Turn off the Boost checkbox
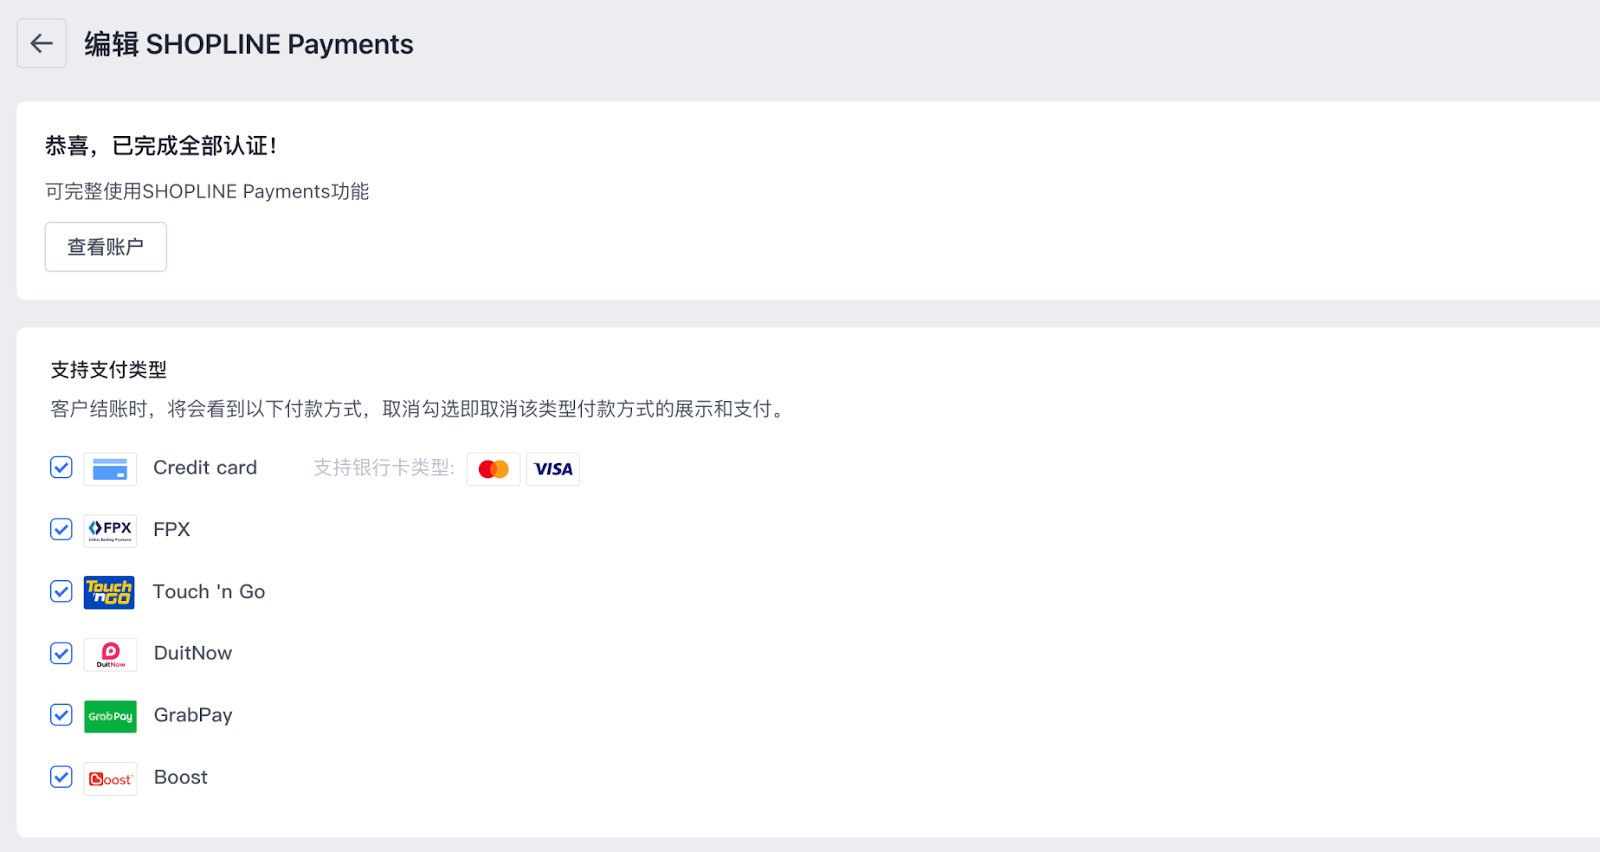1600x852 pixels. (61, 777)
